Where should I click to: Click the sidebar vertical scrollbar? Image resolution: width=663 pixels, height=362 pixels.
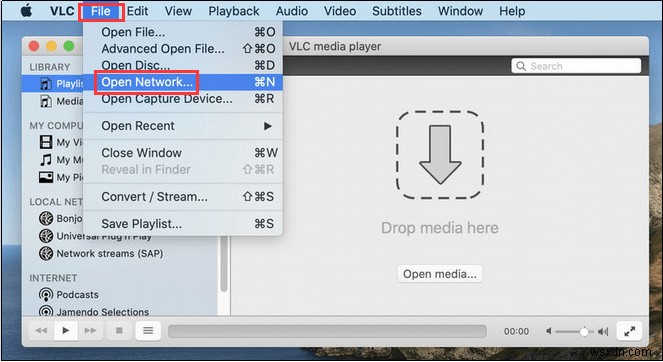click(224, 264)
